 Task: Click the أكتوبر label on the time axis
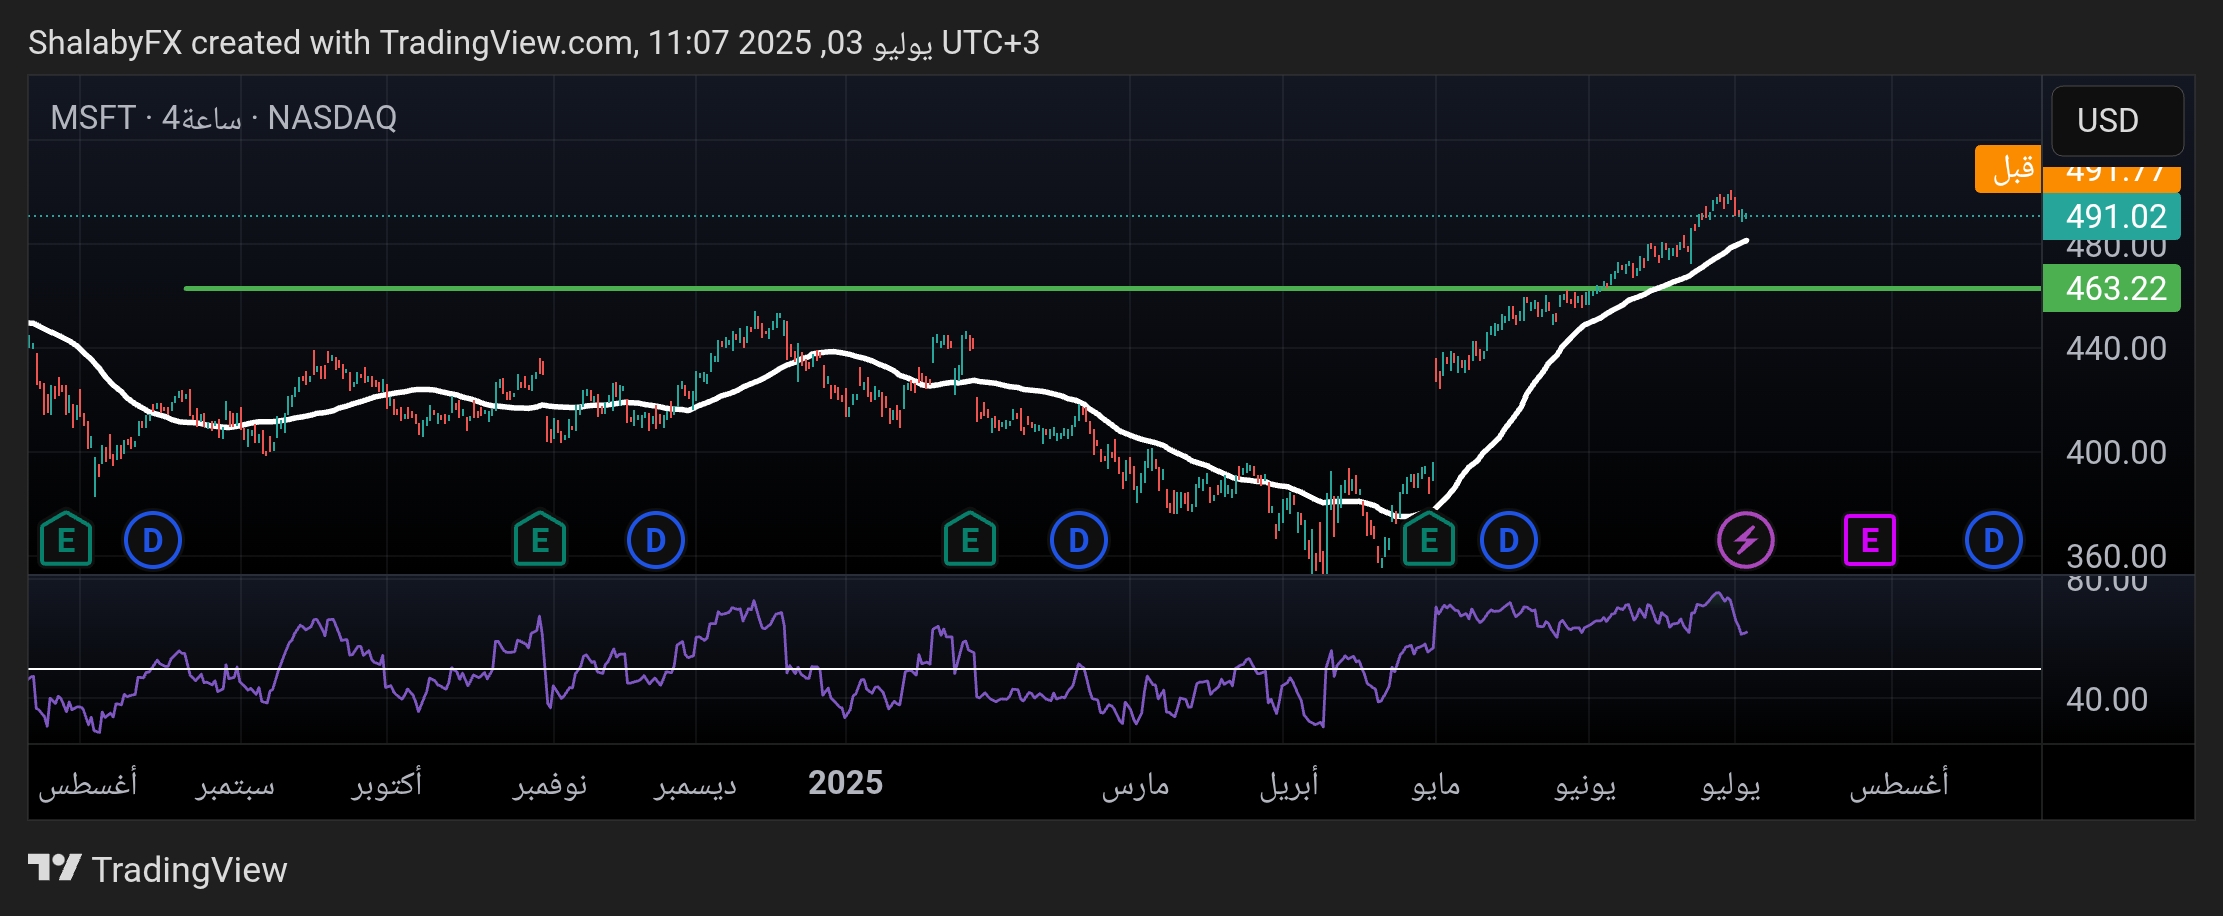click(x=387, y=785)
